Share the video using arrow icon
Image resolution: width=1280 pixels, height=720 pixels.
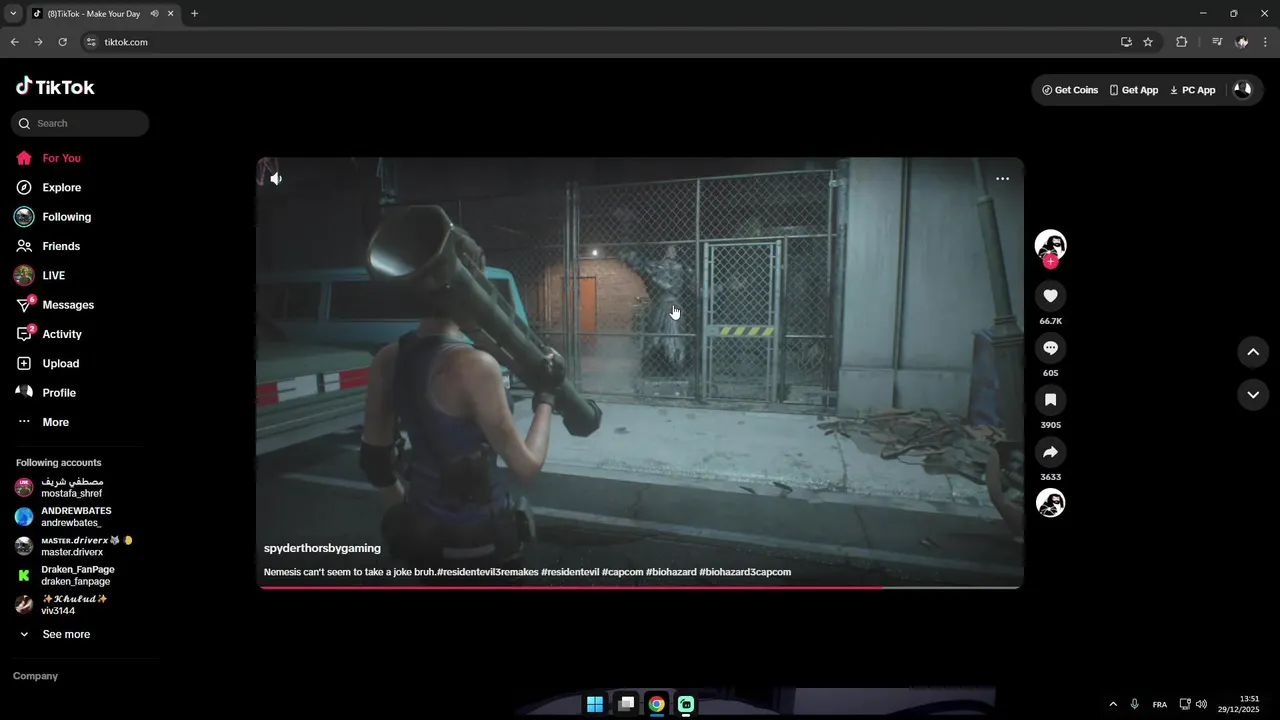click(1050, 452)
